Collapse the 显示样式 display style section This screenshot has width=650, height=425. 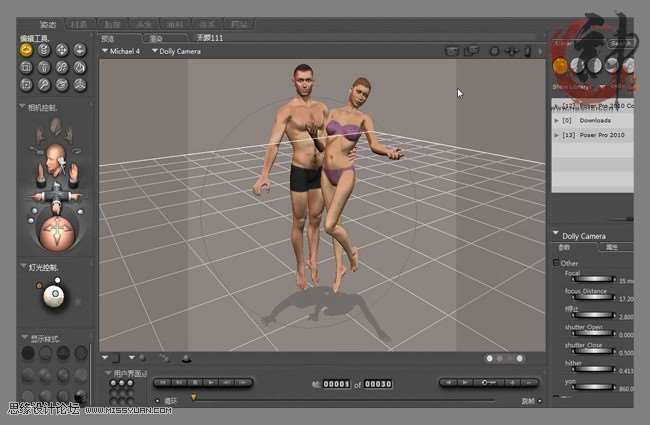(x=24, y=338)
